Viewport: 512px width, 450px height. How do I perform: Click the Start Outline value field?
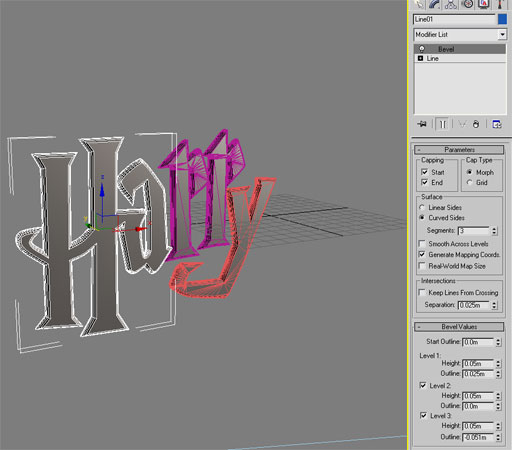click(x=477, y=342)
